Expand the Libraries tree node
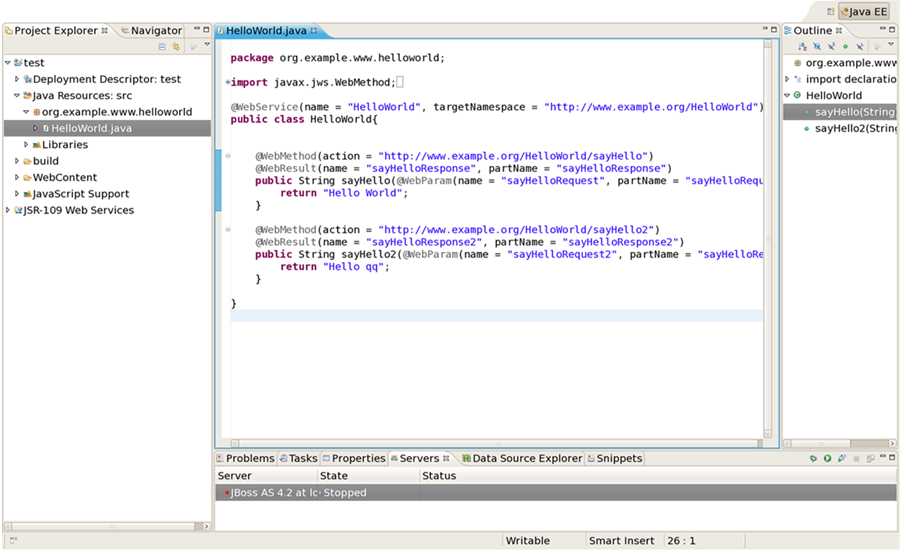Viewport: 901px width, 553px height. click(27, 145)
